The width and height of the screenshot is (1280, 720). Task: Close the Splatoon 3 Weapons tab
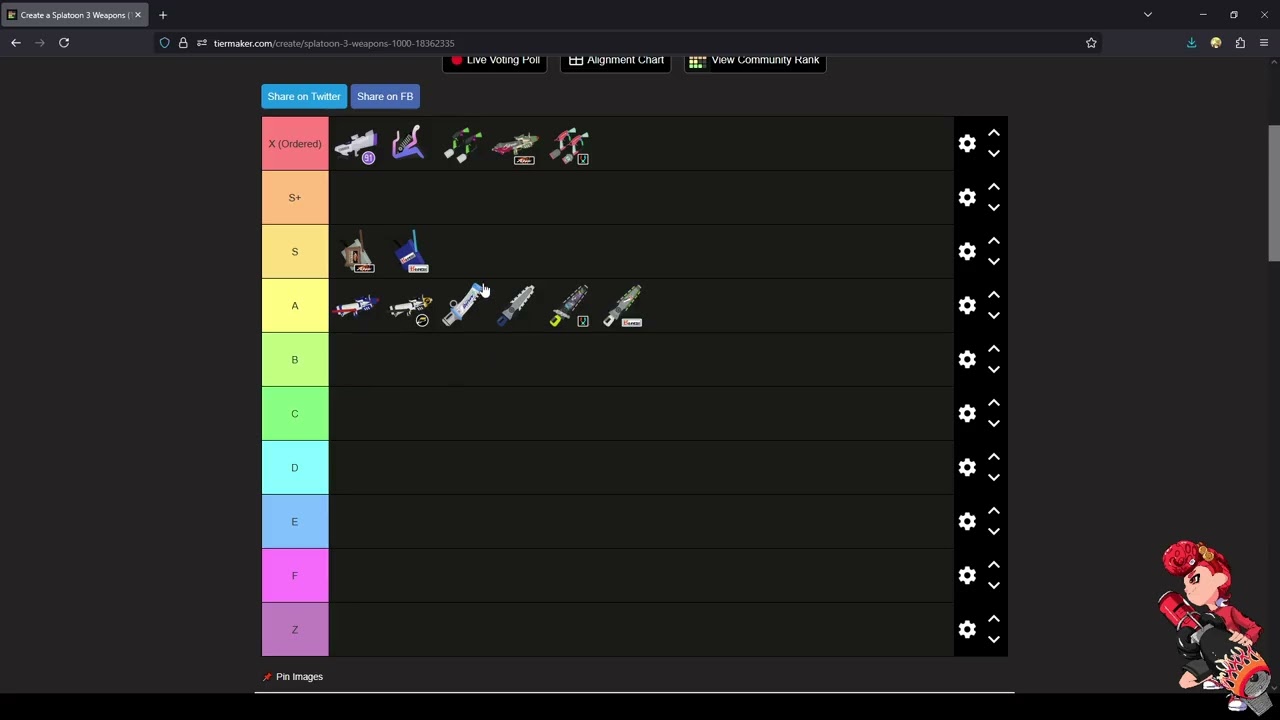pyautogui.click(x=138, y=15)
